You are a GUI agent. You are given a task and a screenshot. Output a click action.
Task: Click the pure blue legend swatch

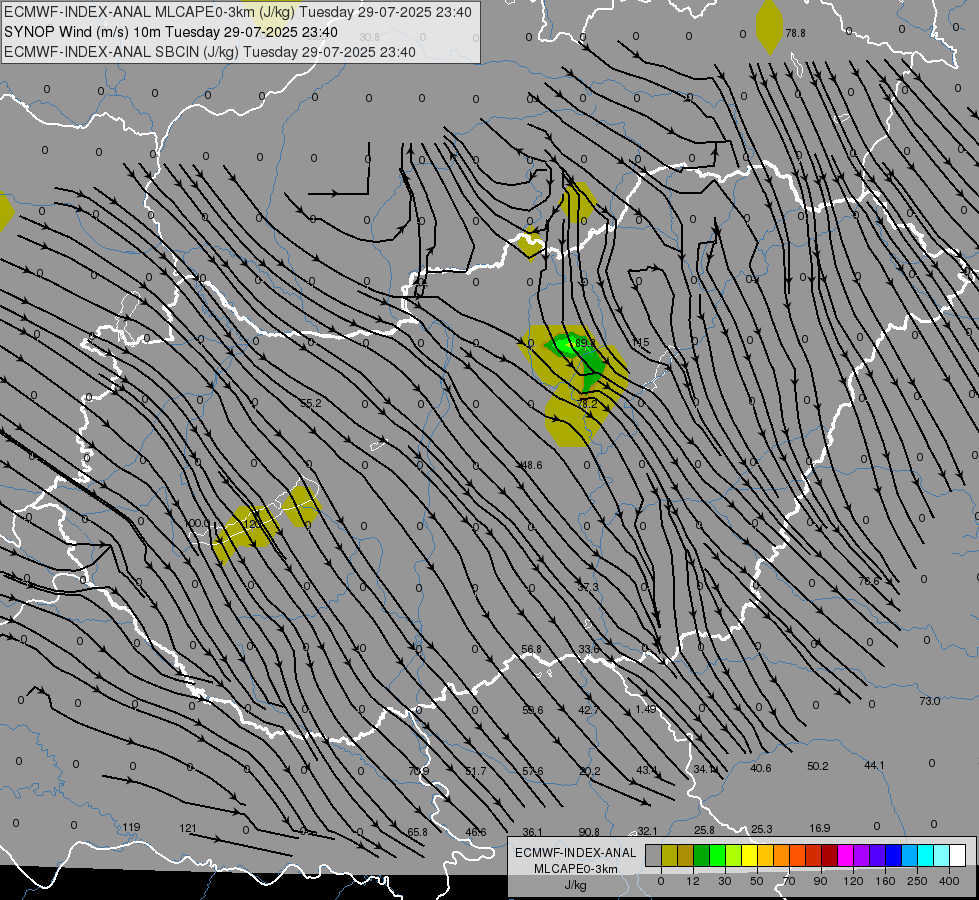click(x=893, y=856)
